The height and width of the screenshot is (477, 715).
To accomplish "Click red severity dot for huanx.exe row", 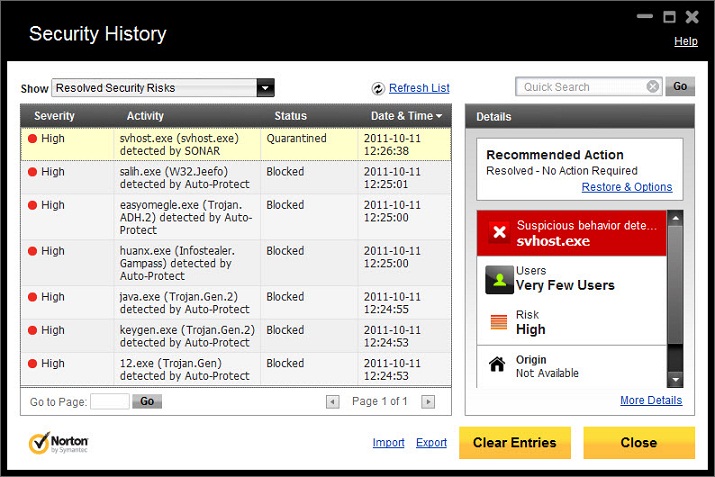I will coord(32,251).
